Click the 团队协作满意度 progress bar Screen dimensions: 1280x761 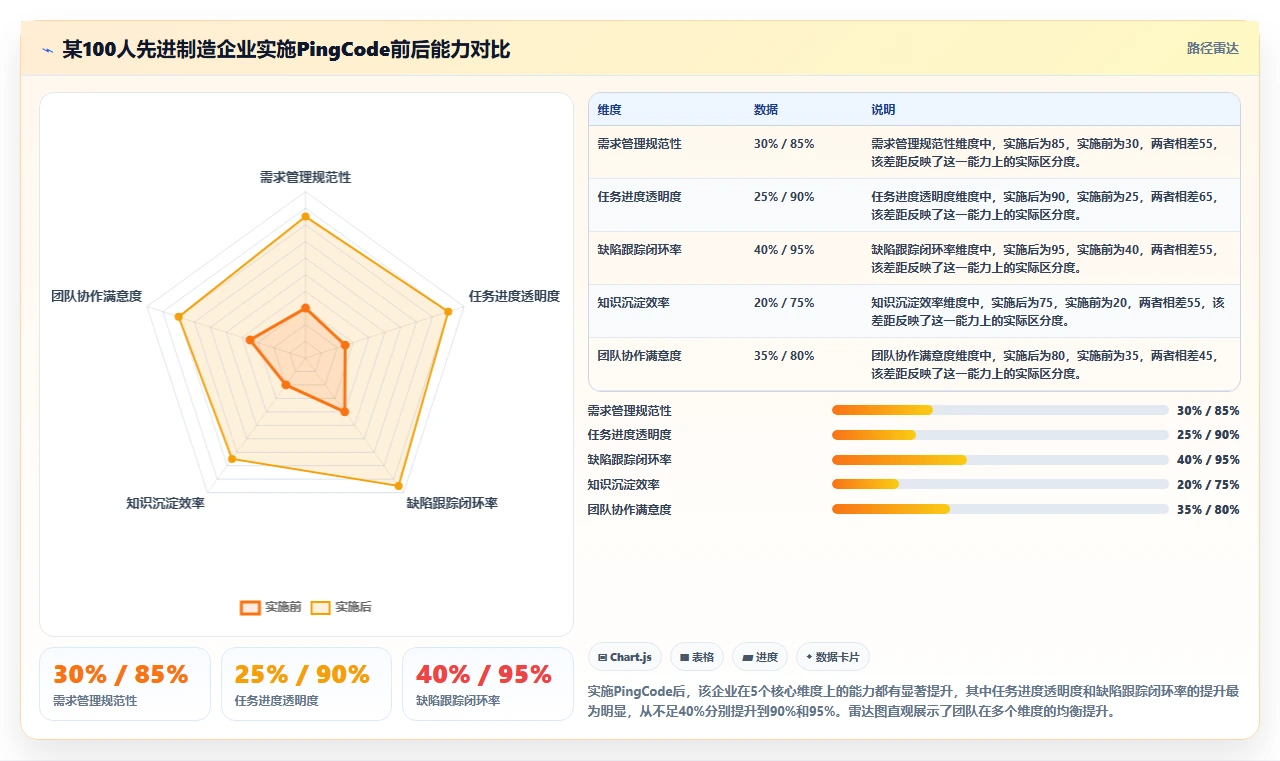[x=1000, y=509]
